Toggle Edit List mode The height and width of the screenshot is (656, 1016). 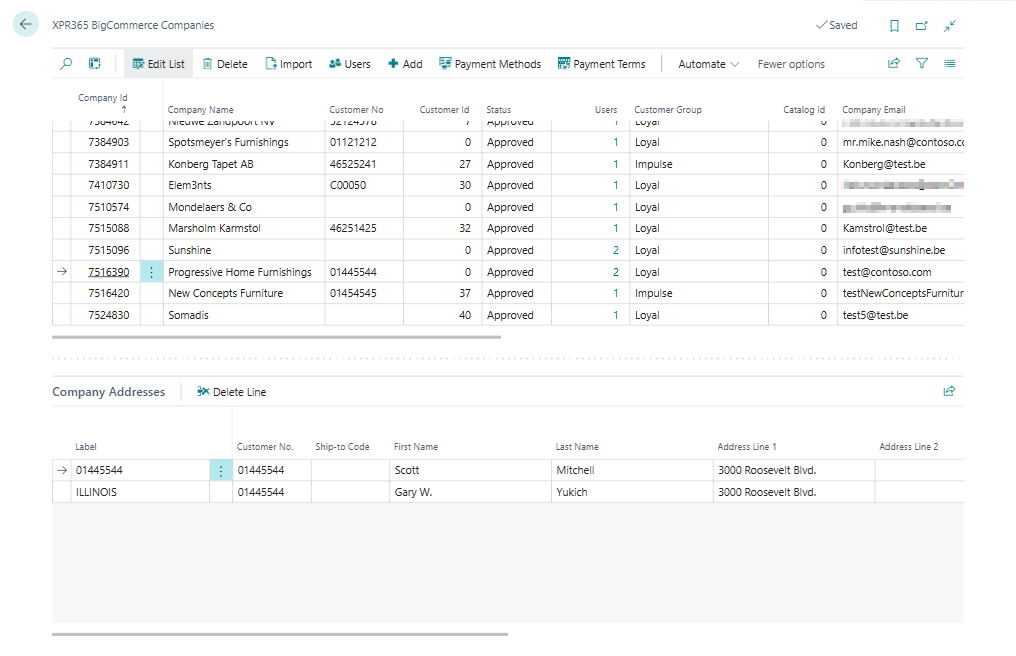pyautogui.click(x=159, y=64)
